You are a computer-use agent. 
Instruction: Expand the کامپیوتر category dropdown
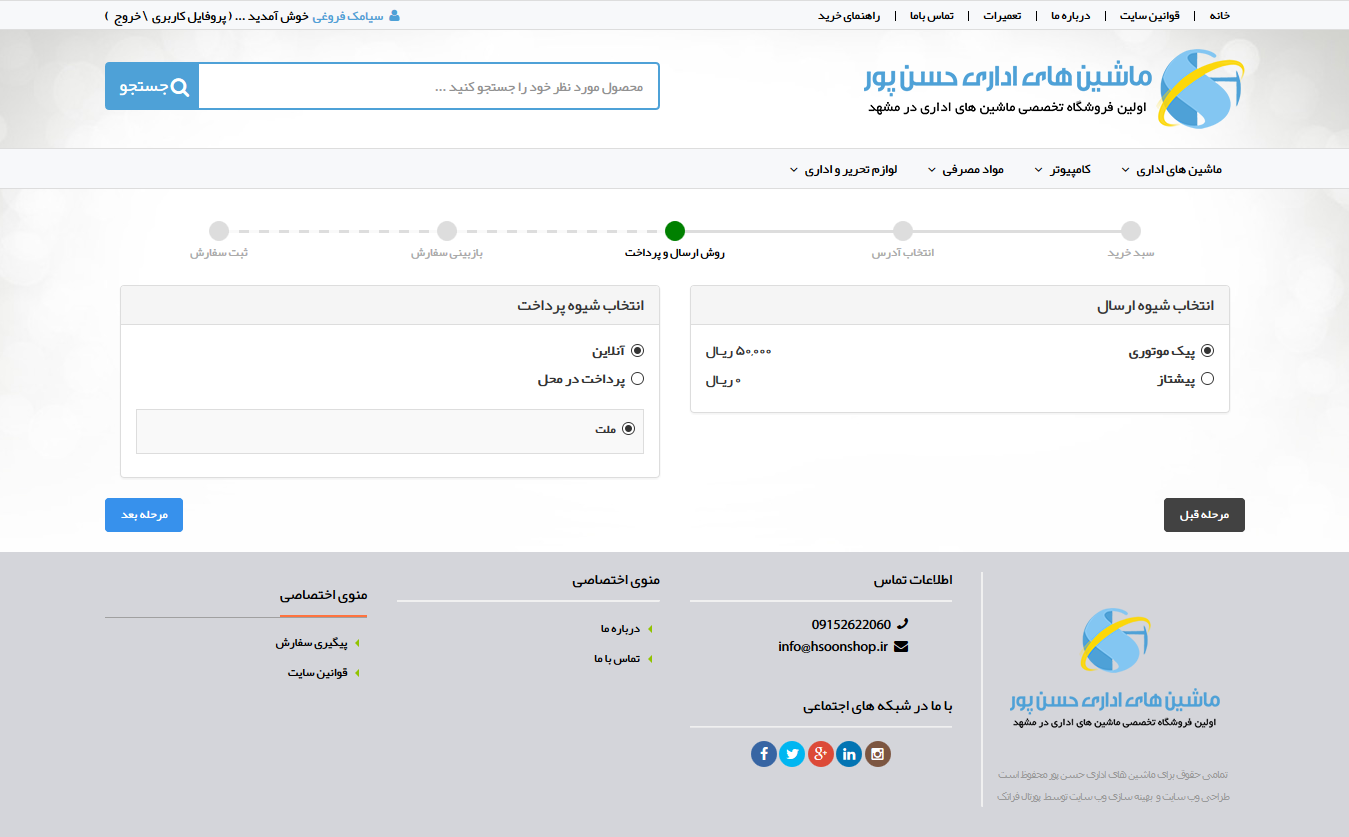coord(1062,170)
